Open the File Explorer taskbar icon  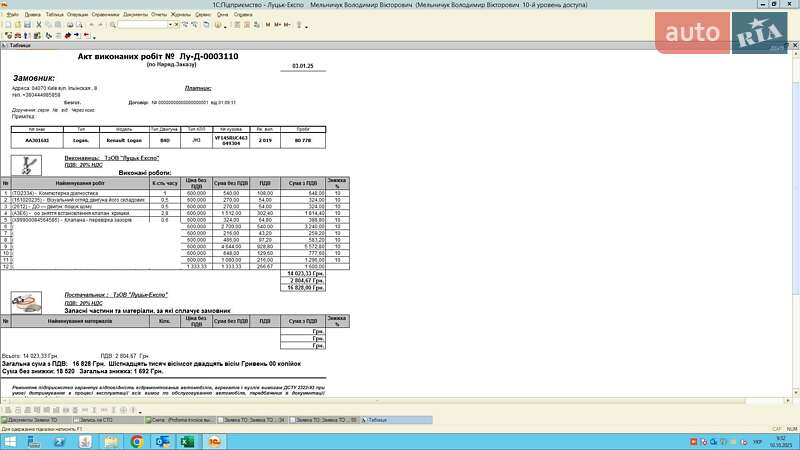pos(113,441)
